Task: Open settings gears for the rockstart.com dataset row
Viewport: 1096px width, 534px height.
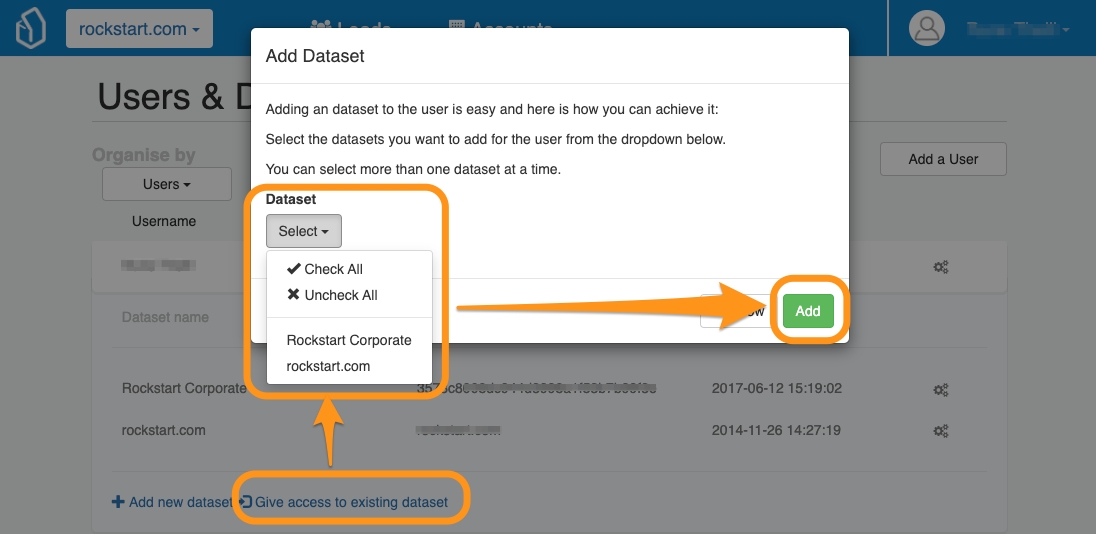Action: [940, 431]
